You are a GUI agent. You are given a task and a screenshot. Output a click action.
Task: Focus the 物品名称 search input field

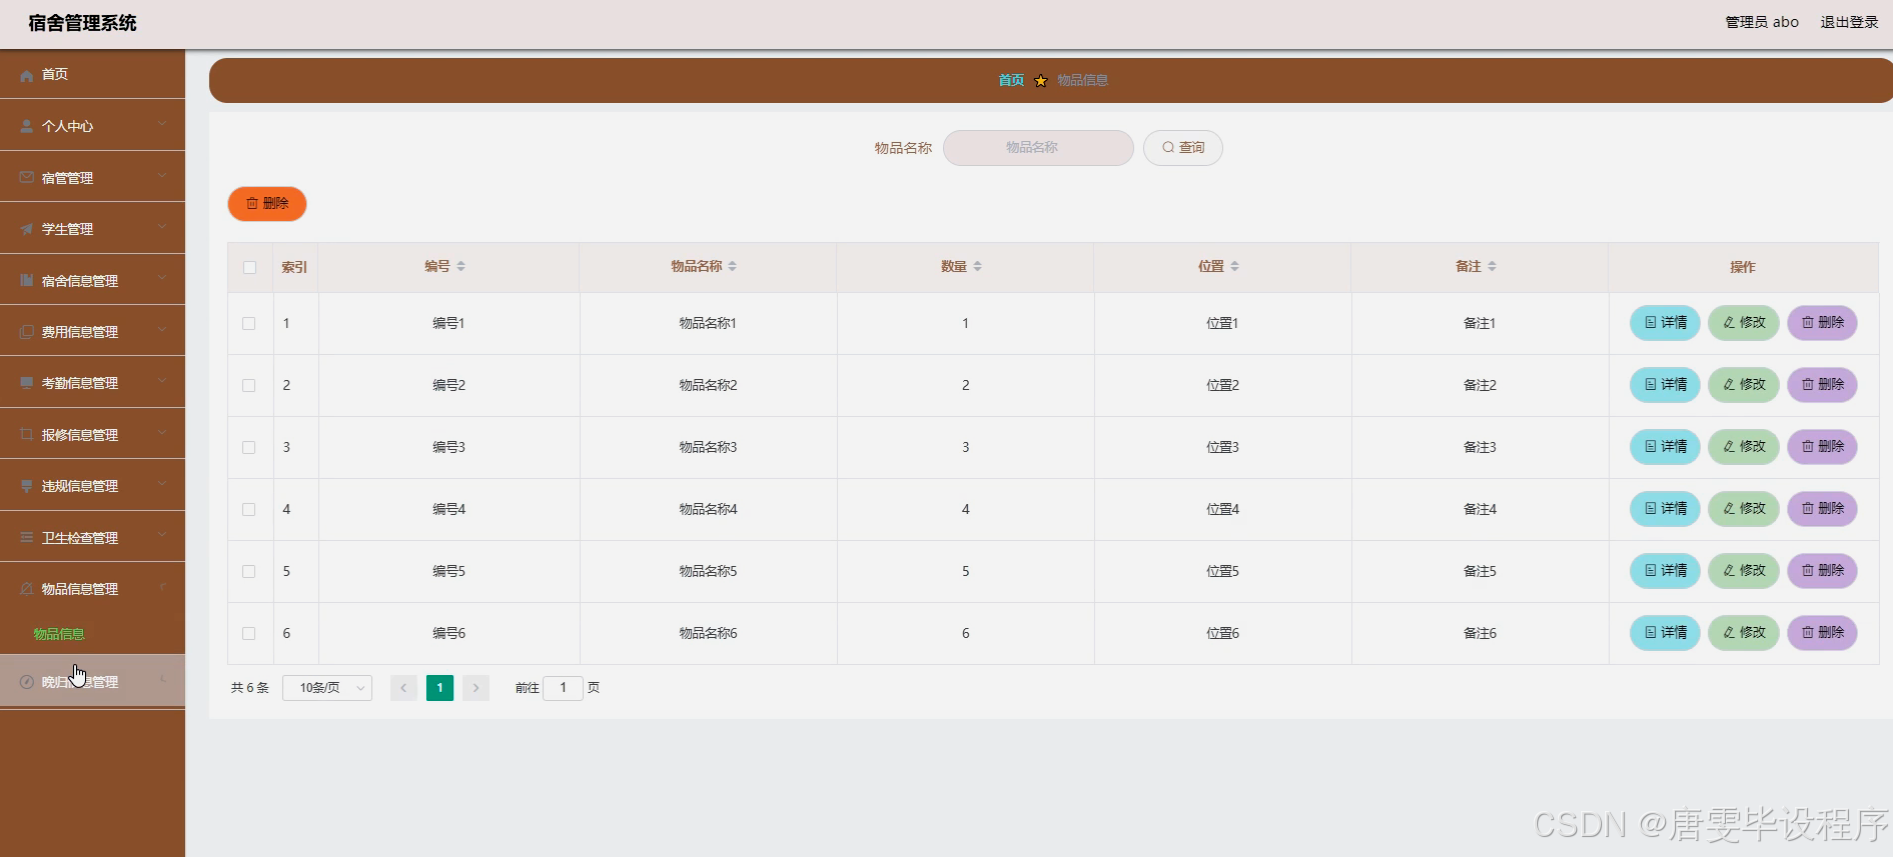pos(1038,148)
